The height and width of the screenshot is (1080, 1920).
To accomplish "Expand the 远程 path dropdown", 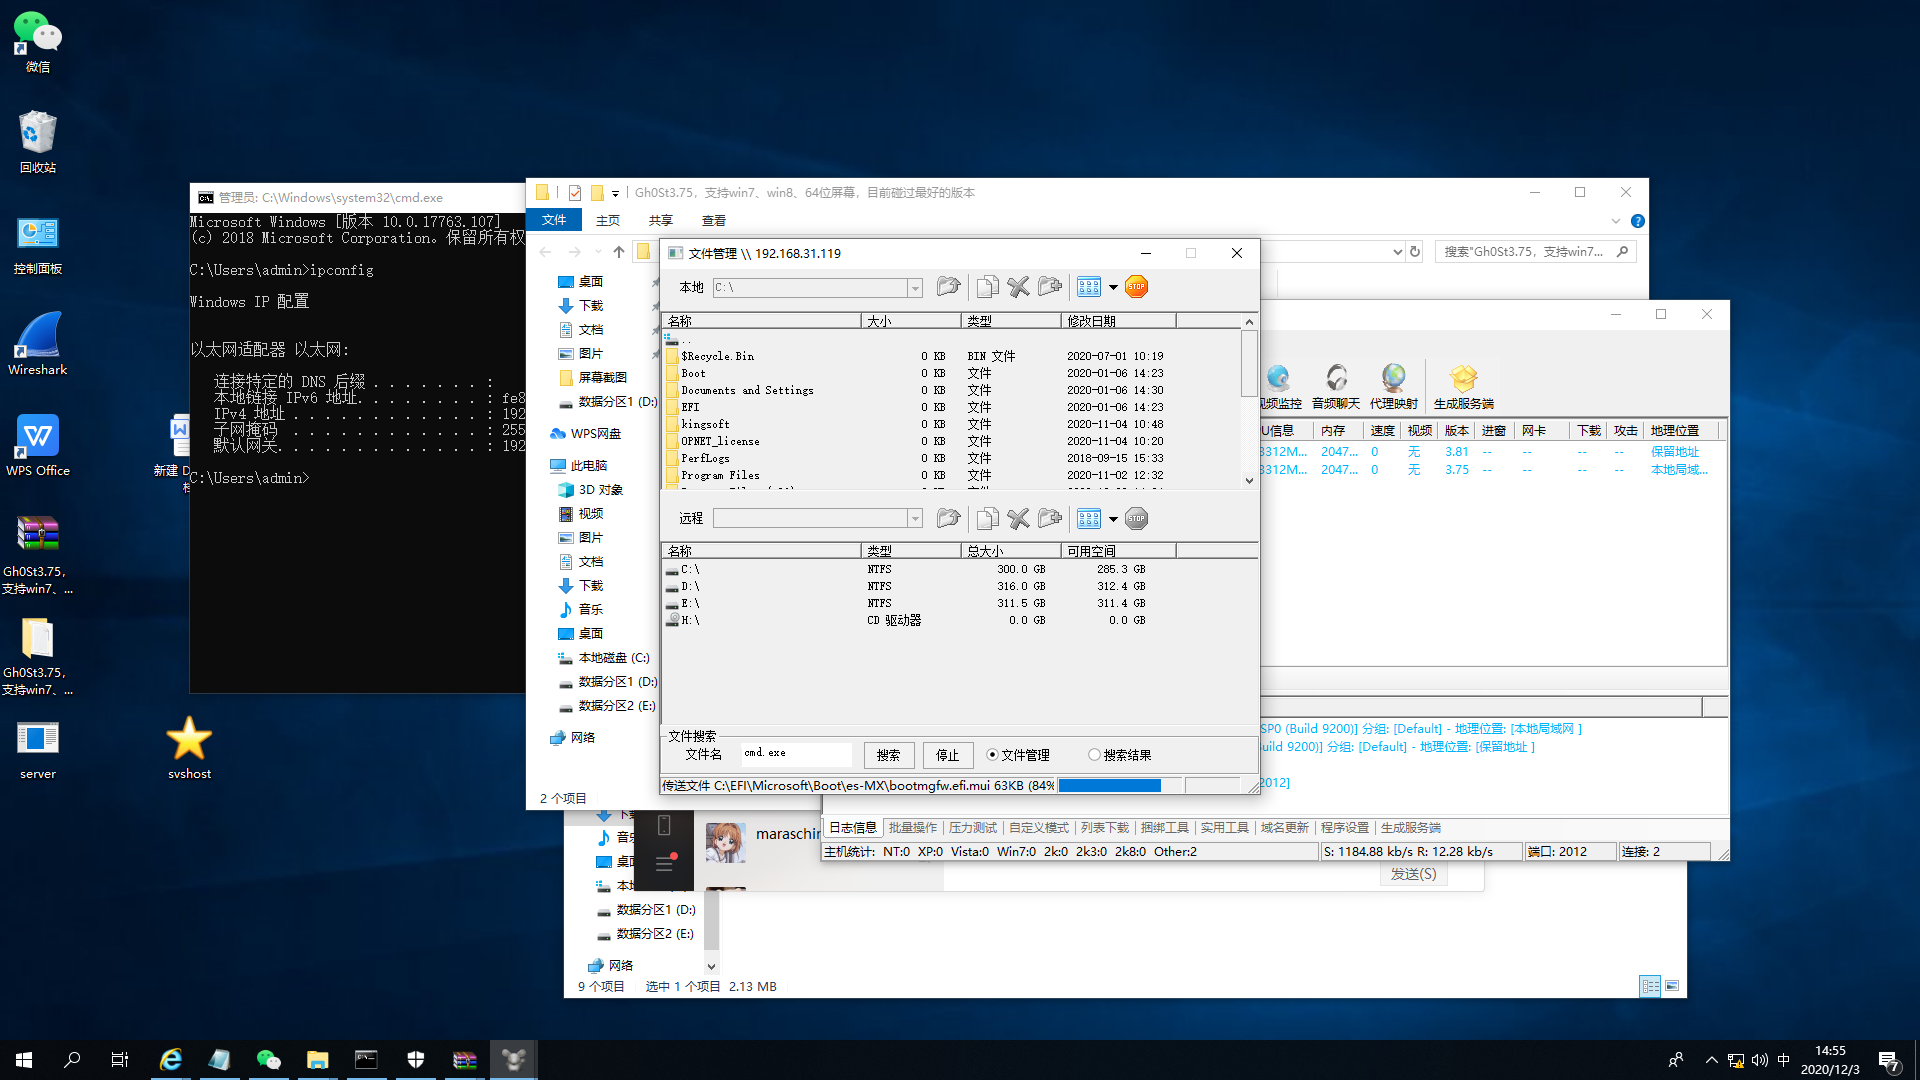I will 914,518.
